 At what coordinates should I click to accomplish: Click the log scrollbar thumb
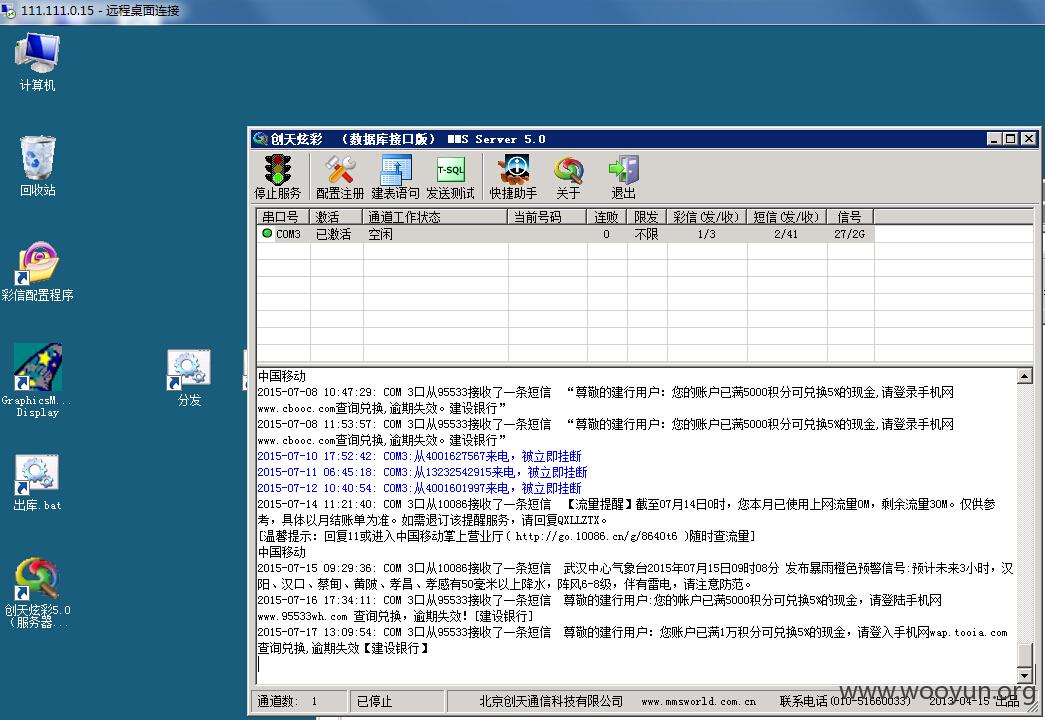pyautogui.click(x=1025, y=653)
